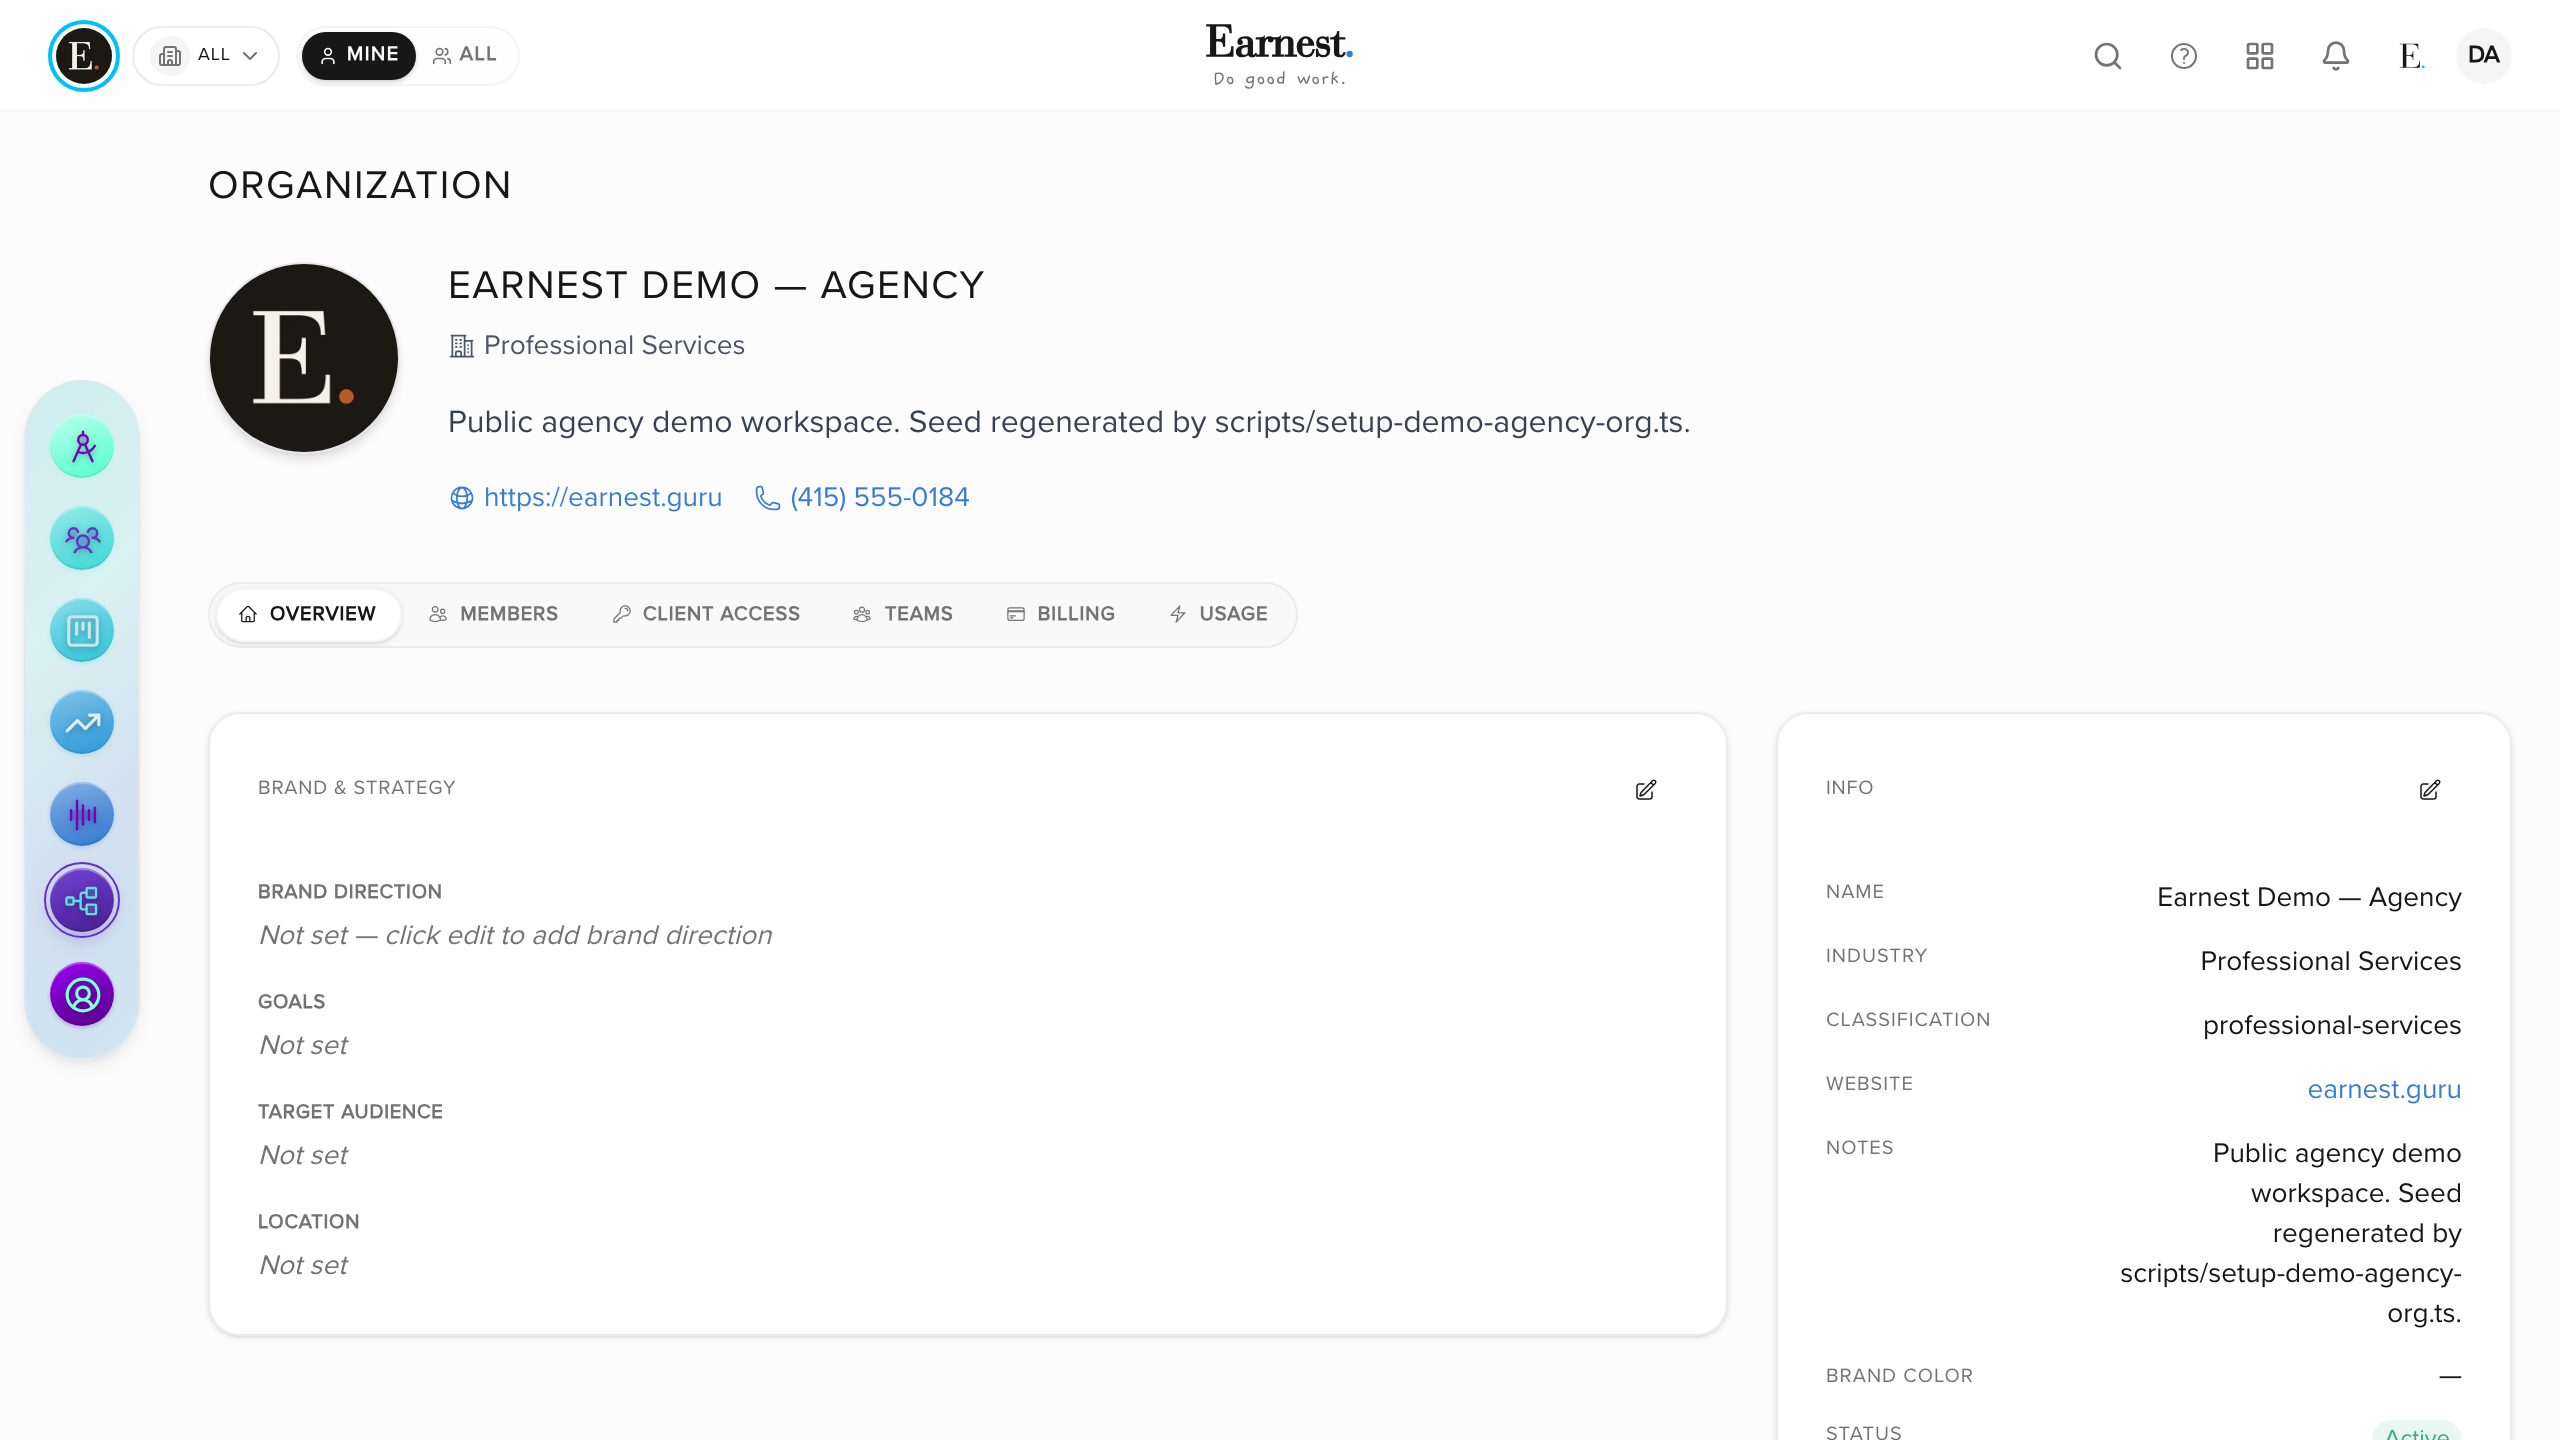
Task: Open the DA user avatar menu
Action: pos(2483,55)
